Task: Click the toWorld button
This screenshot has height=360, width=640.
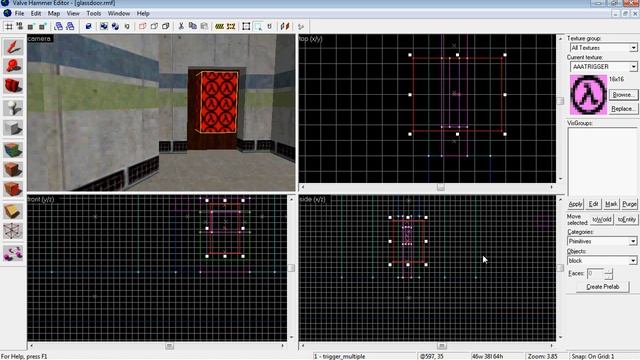Action: pyautogui.click(x=602, y=220)
